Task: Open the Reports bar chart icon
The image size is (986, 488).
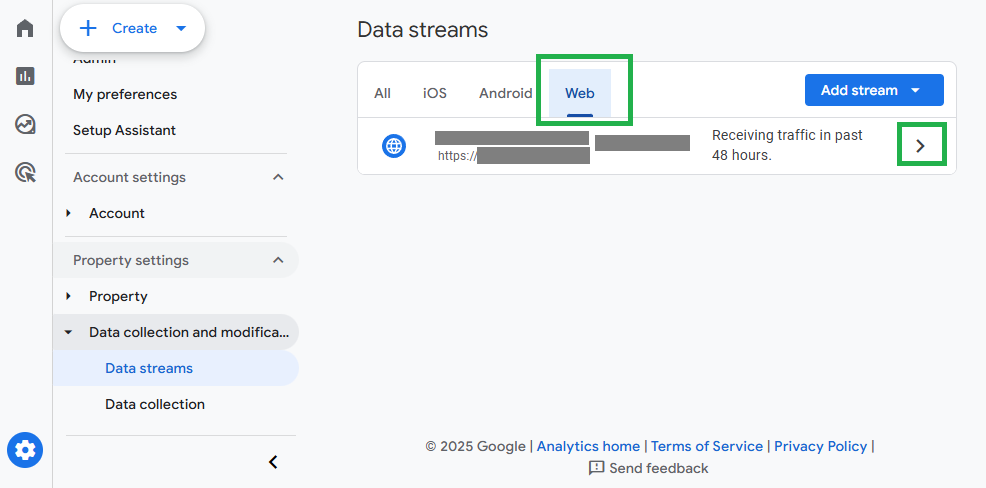Action: point(25,76)
